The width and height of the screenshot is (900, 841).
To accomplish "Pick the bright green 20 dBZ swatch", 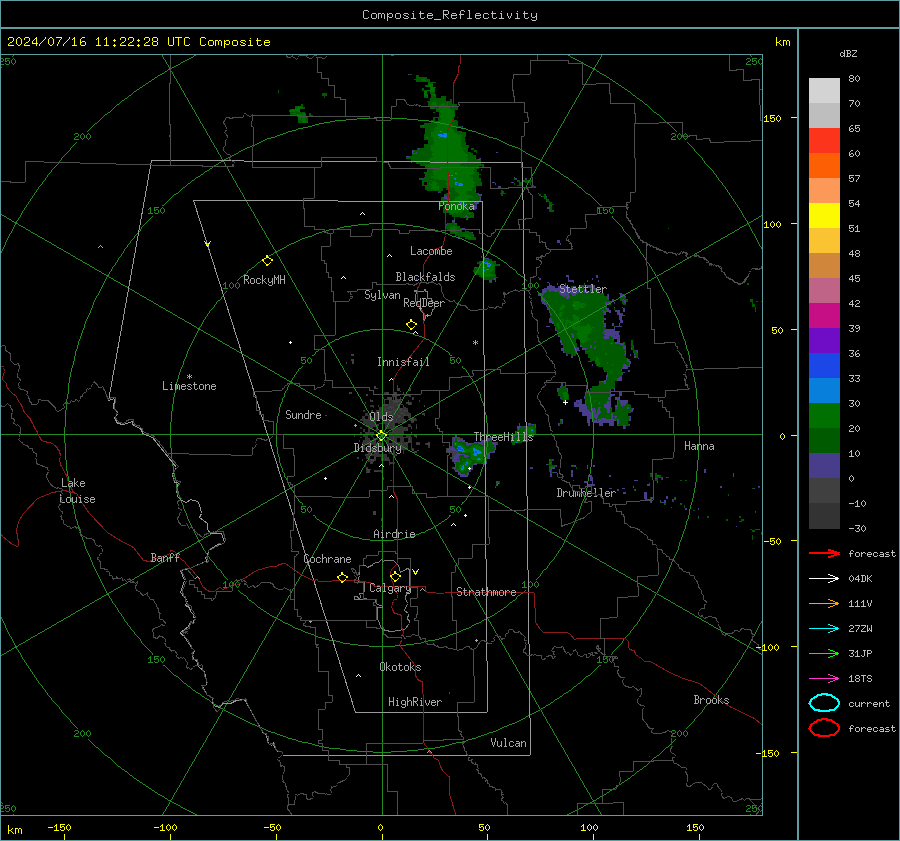I will click(x=824, y=416).
